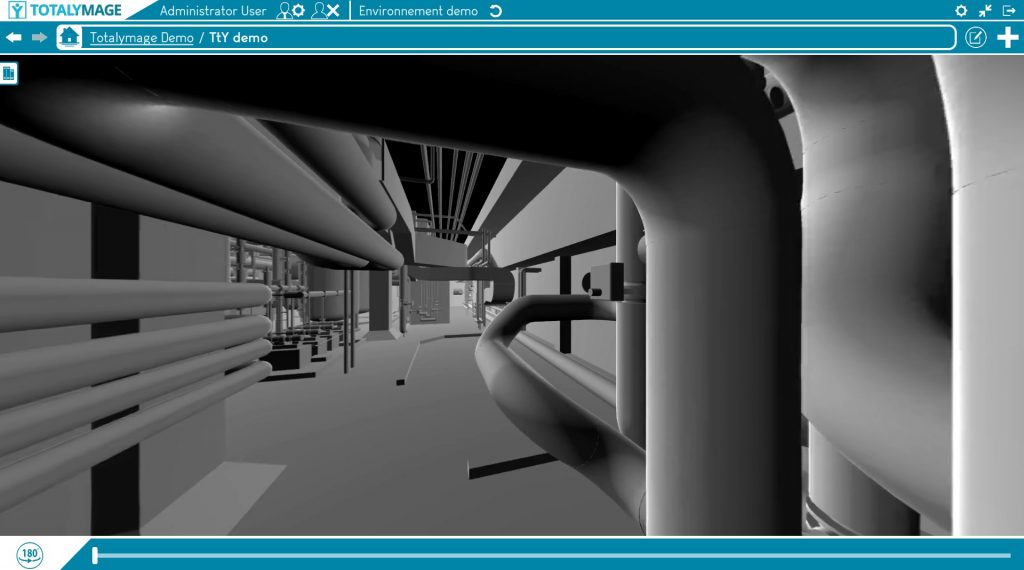The height and width of the screenshot is (570, 1024).
Task: Click the timeline slider handle
Action: click(95, 556)
